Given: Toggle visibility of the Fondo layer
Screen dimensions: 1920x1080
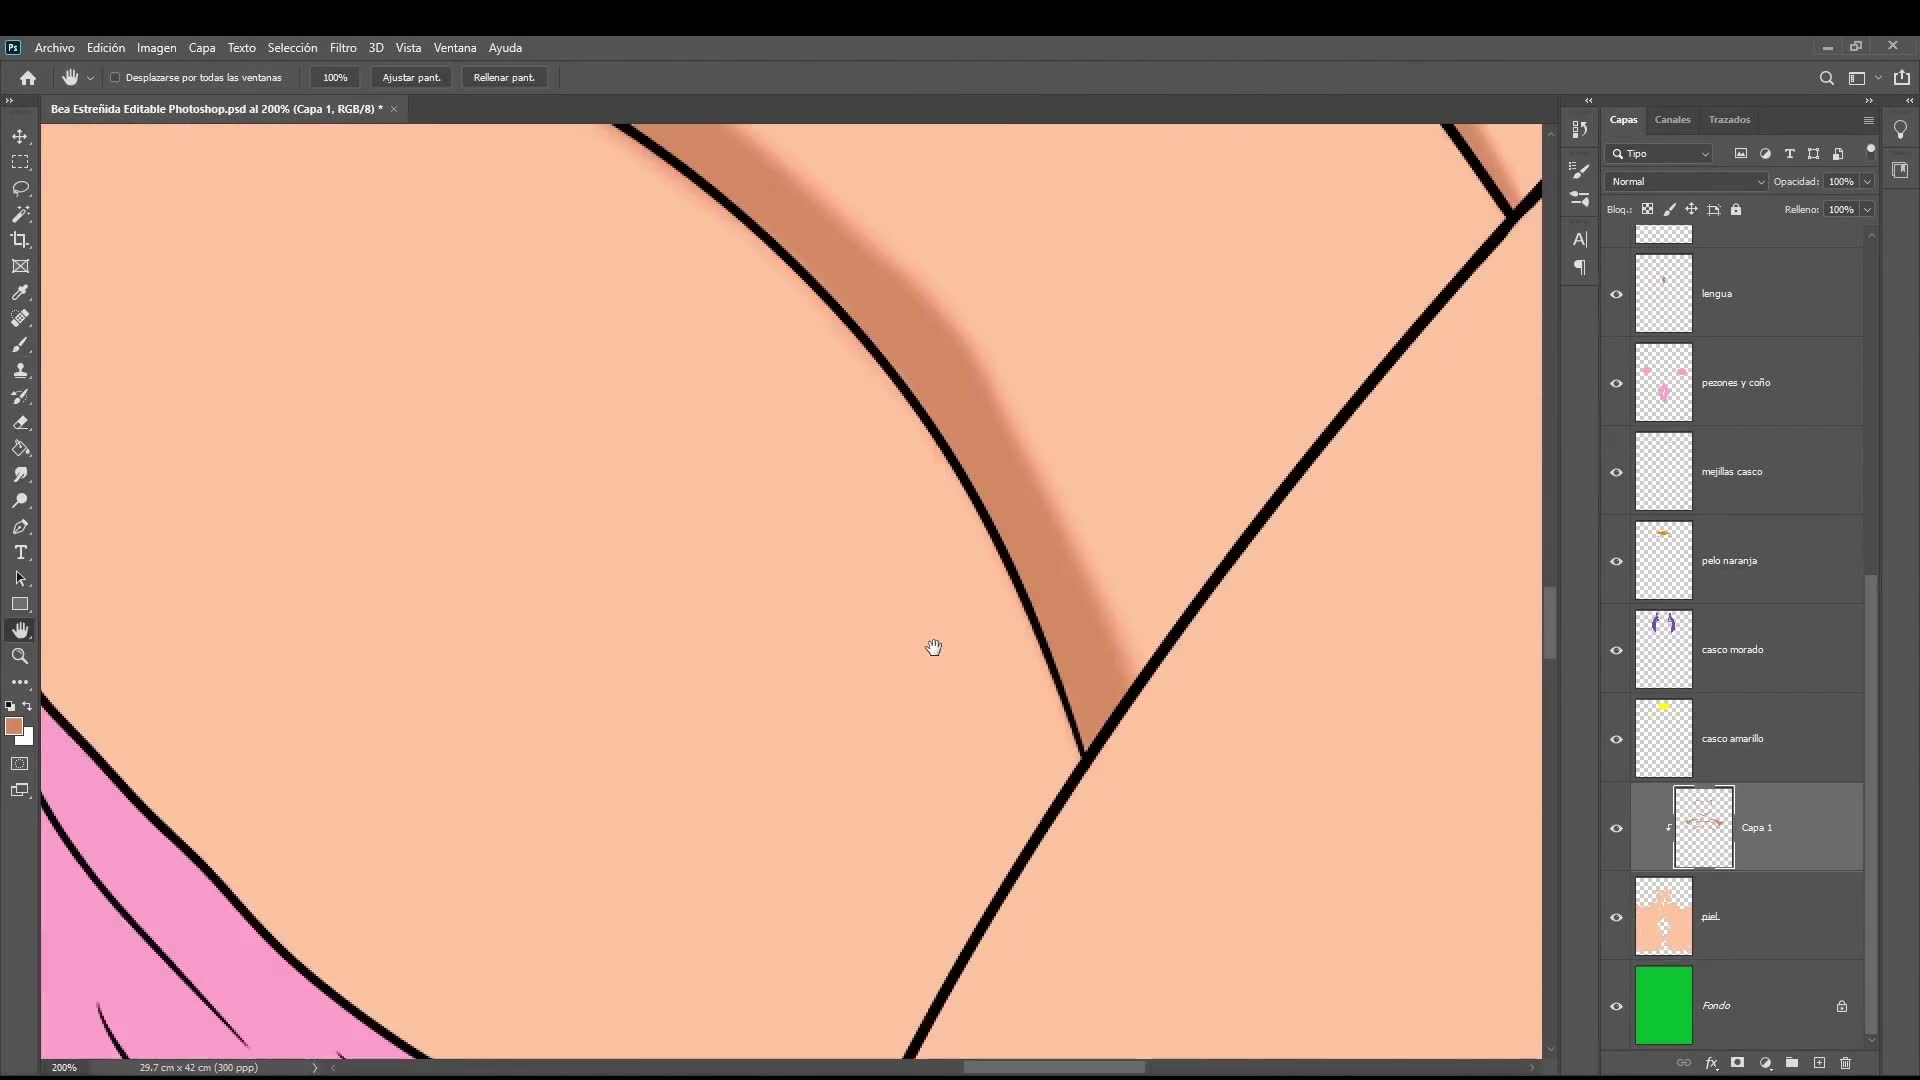Looking at the screenshot, I should tap(1618, 1006).
